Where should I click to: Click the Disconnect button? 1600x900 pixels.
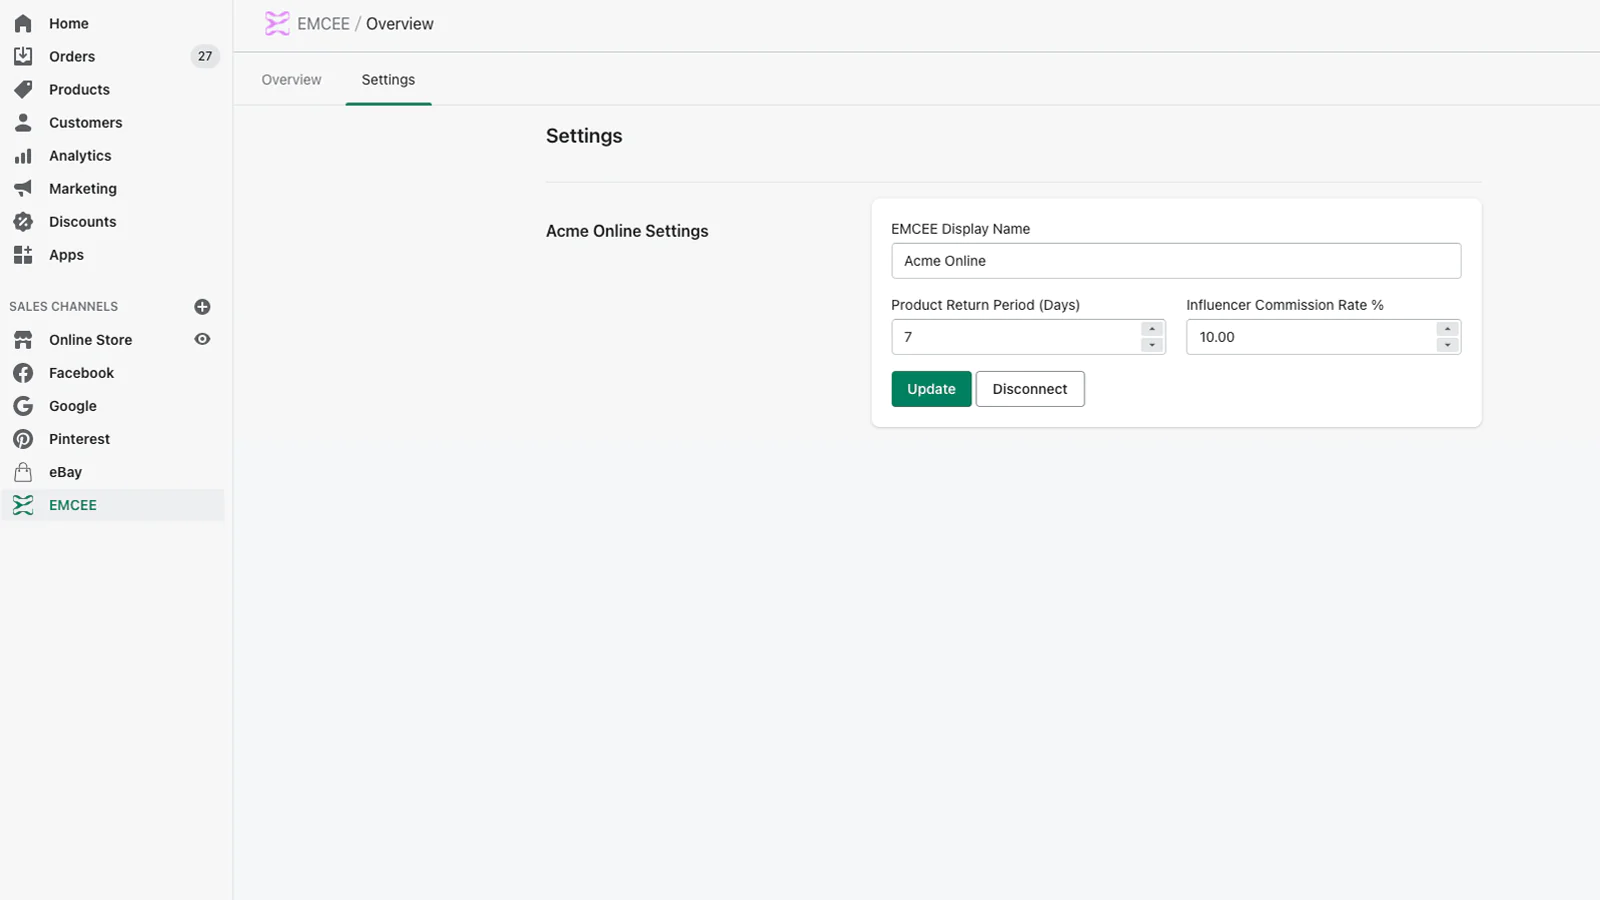pos(1030,389)
